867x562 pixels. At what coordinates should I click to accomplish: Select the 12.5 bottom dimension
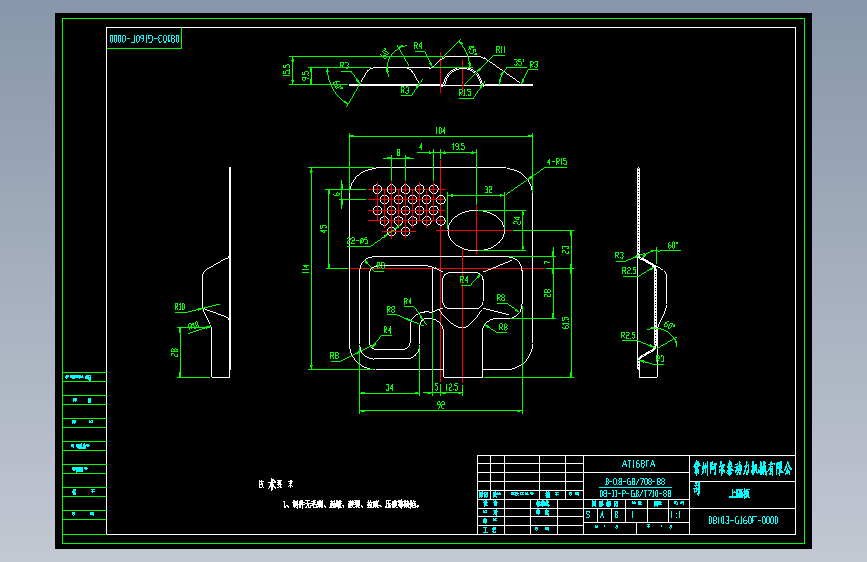452,387
